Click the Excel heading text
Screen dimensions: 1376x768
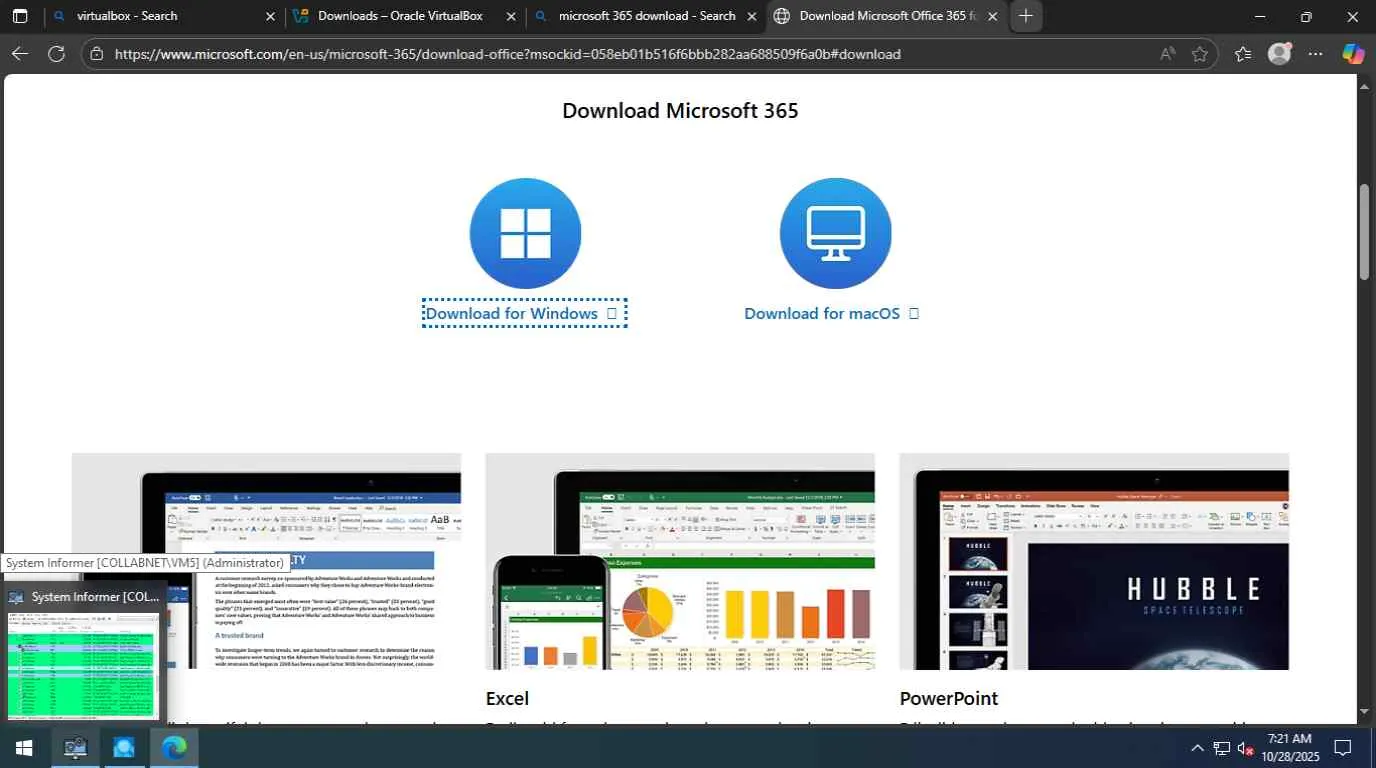click(x=507, y=698)
